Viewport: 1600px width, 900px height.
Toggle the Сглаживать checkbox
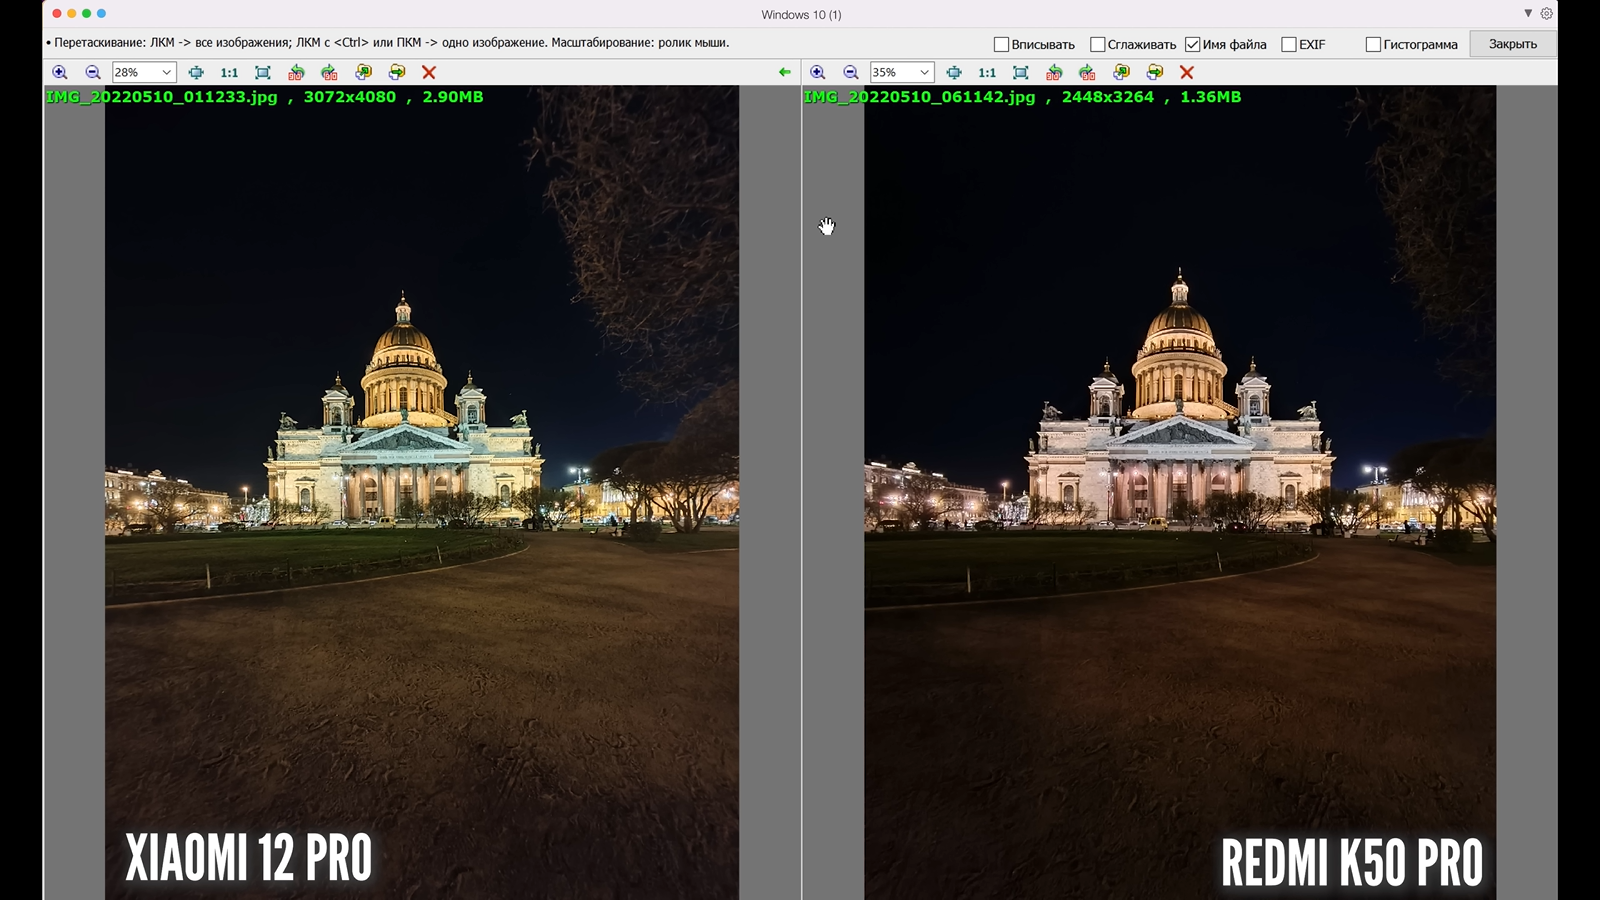(x=1097, y=44)
